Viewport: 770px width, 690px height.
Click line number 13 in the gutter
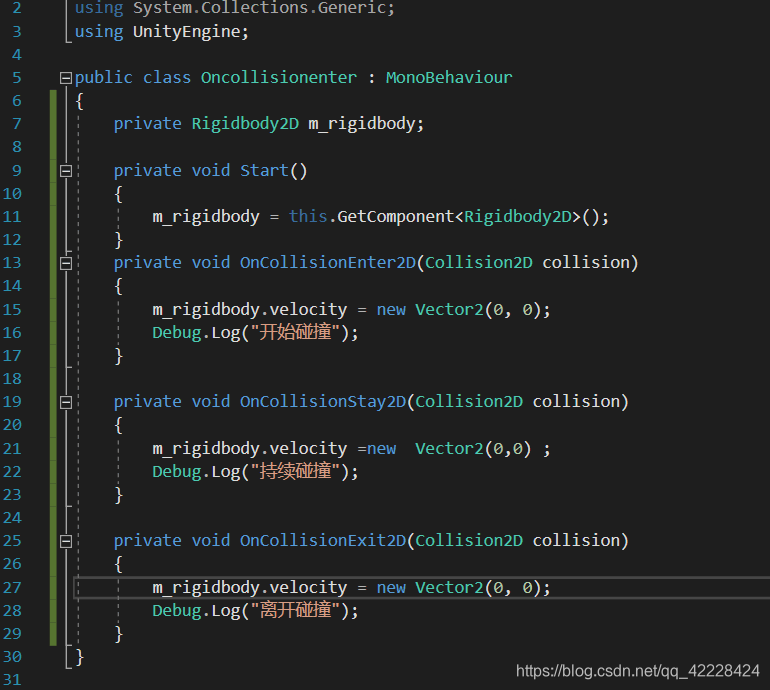(12, 263)
